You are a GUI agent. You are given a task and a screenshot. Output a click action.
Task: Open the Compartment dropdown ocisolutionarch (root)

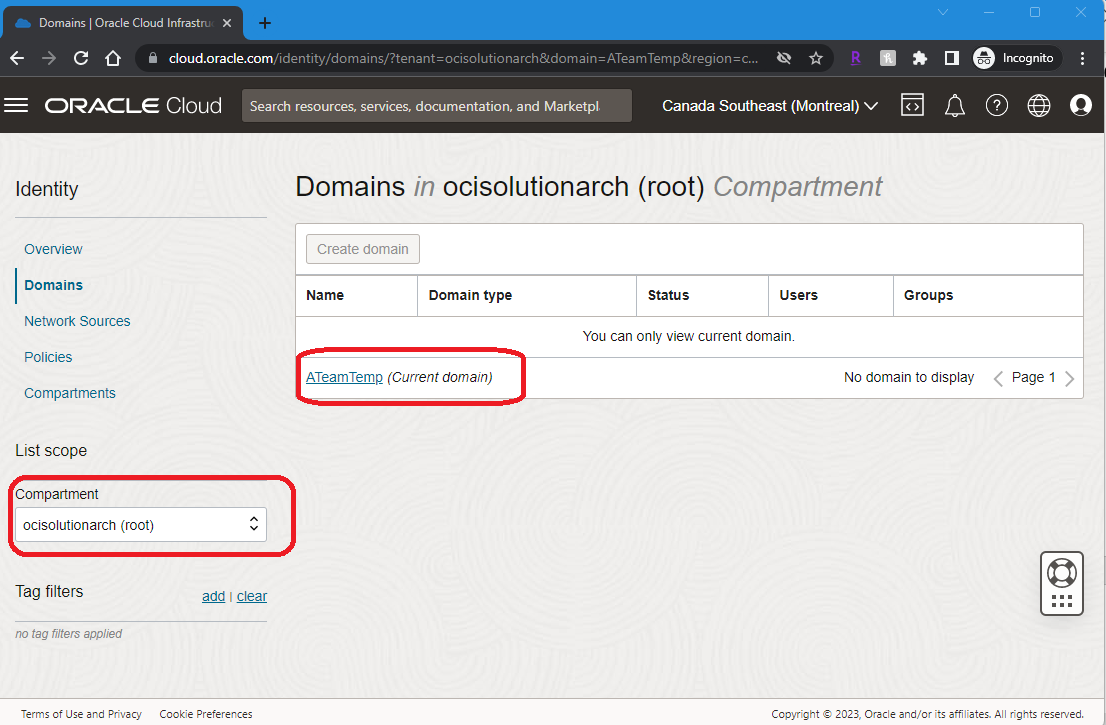(x=140, y=525)
